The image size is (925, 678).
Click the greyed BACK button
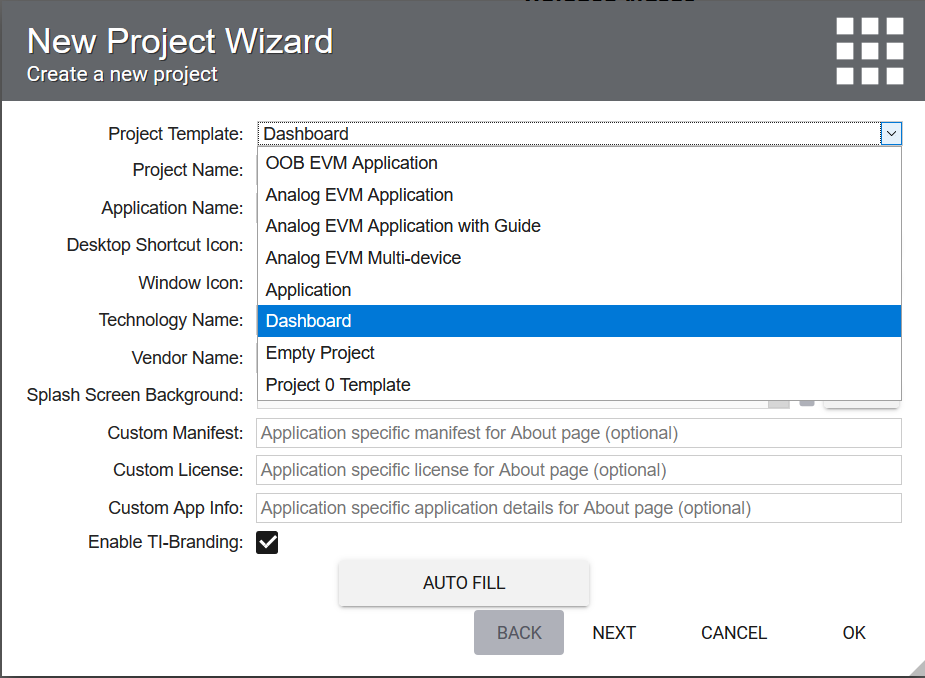coord(519,633)
